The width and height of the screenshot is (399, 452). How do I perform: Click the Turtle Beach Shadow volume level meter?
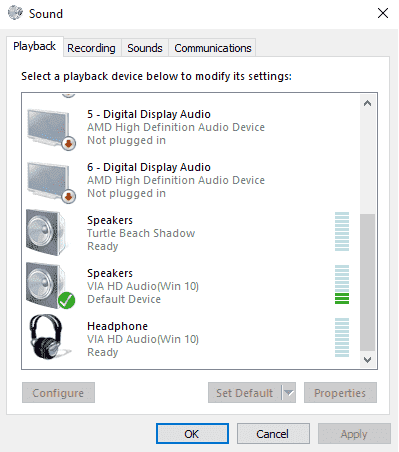pyautogui.click(x=342, y=231)
